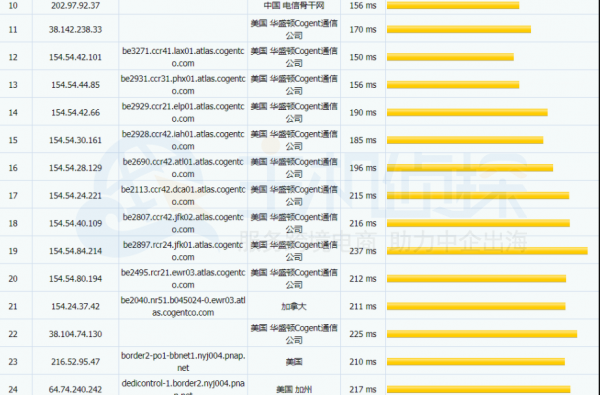Click the 加拿大 location cell in hop 21

coord(294,306)
